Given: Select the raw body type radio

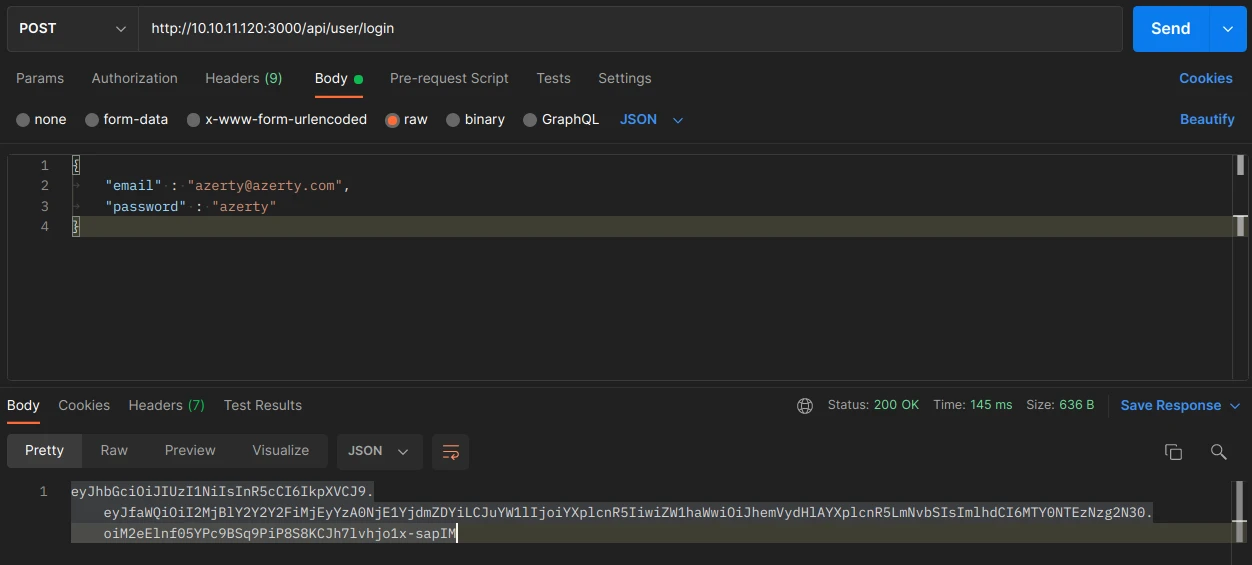Looking at the screenshot, I should tap(393, 120).
